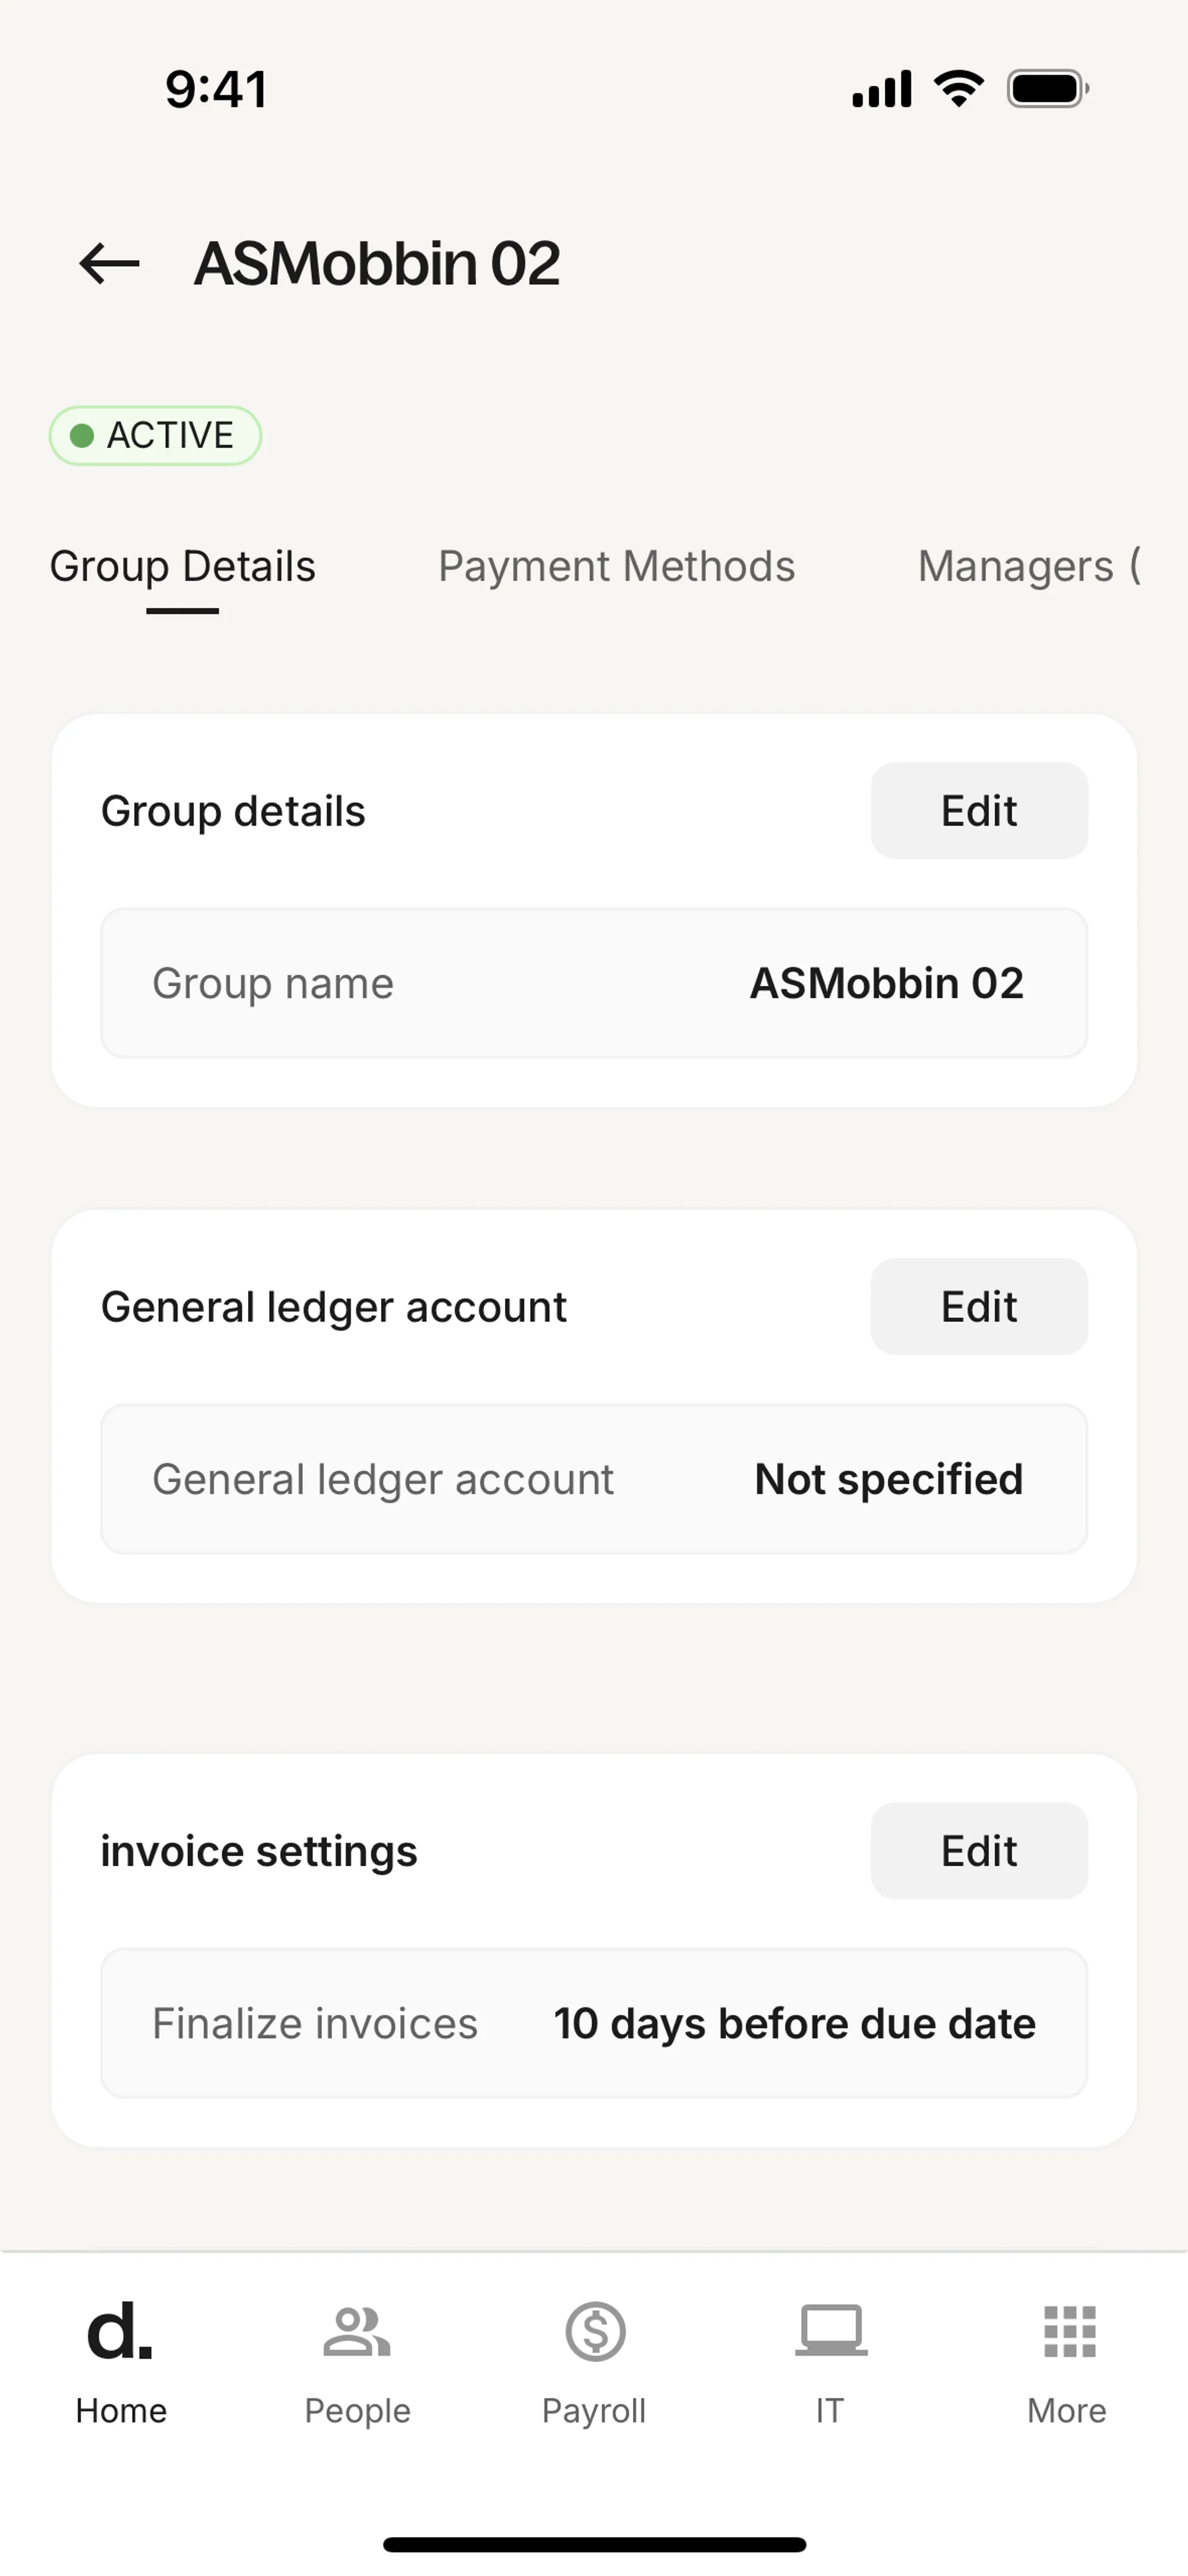Tap the General ledger account Not specified row
The height and width of the screenshot is (2576, 1188).
point(594,1479)
